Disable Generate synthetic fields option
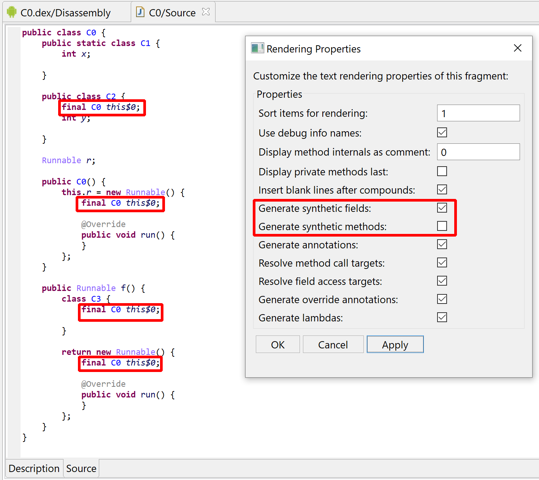This screenshot has width=539, height=480. pos(442,208)
